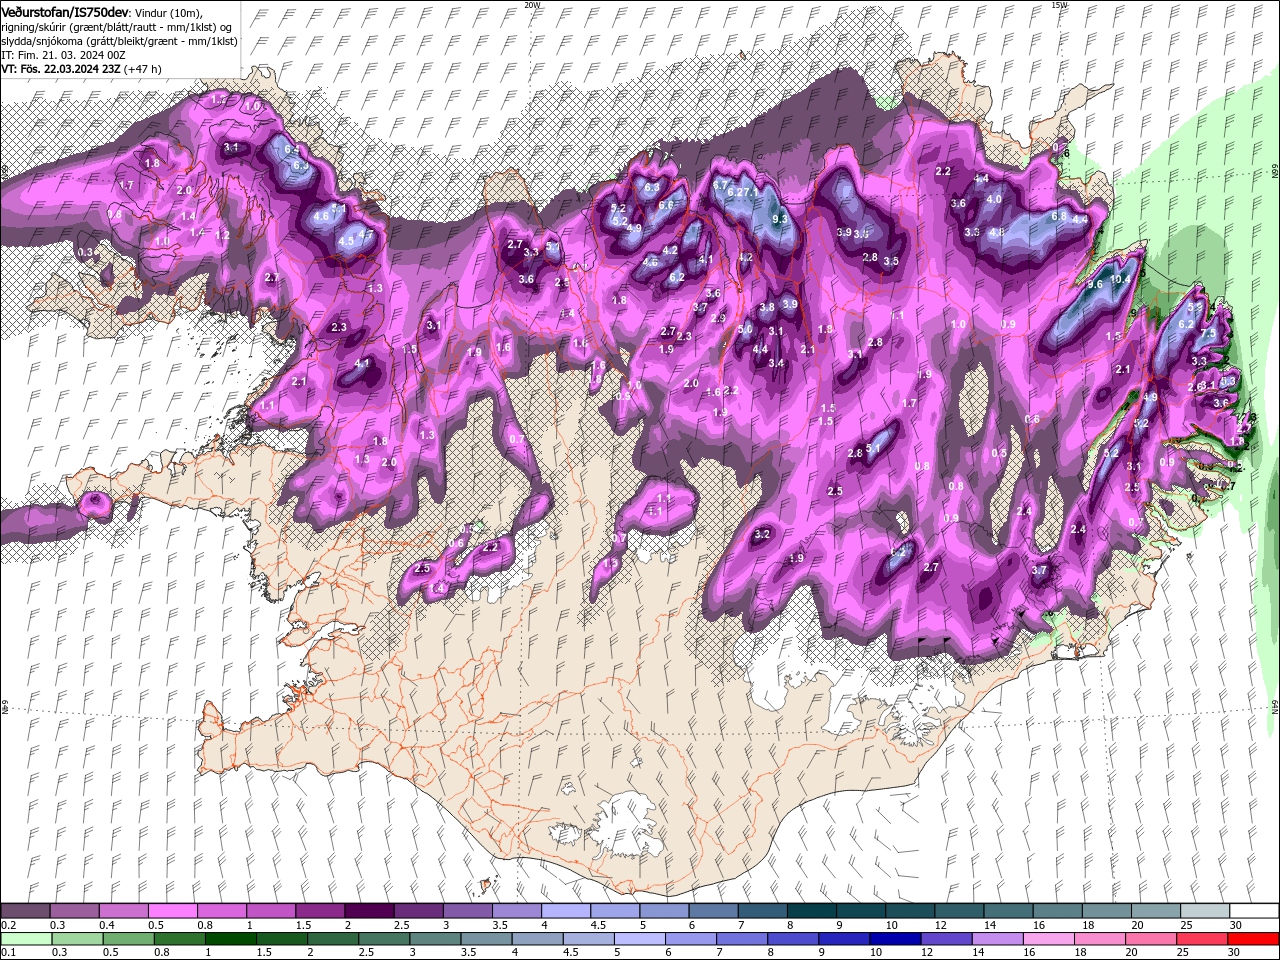This screenshot has height=960, width=1280.
Task: Click the rigning/skúrir description line
Action: coord(118,26)
